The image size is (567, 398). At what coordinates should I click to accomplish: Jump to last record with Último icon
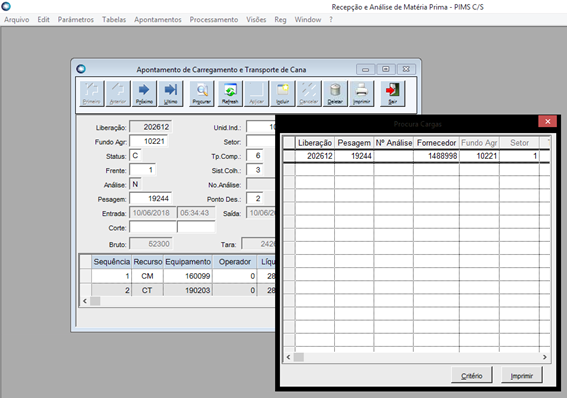pos(171,94)
